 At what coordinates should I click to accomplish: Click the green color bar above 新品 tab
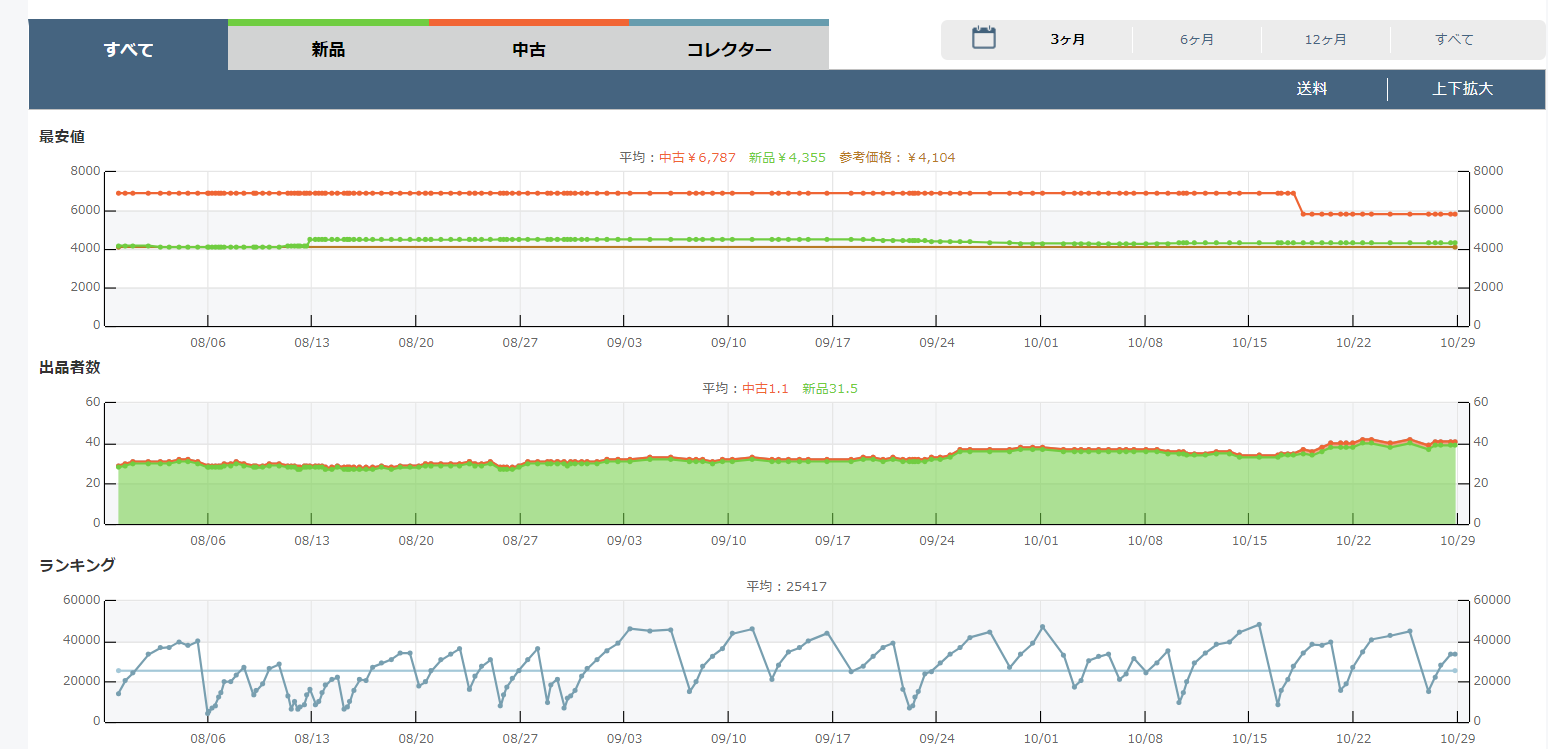click(328, 22)
